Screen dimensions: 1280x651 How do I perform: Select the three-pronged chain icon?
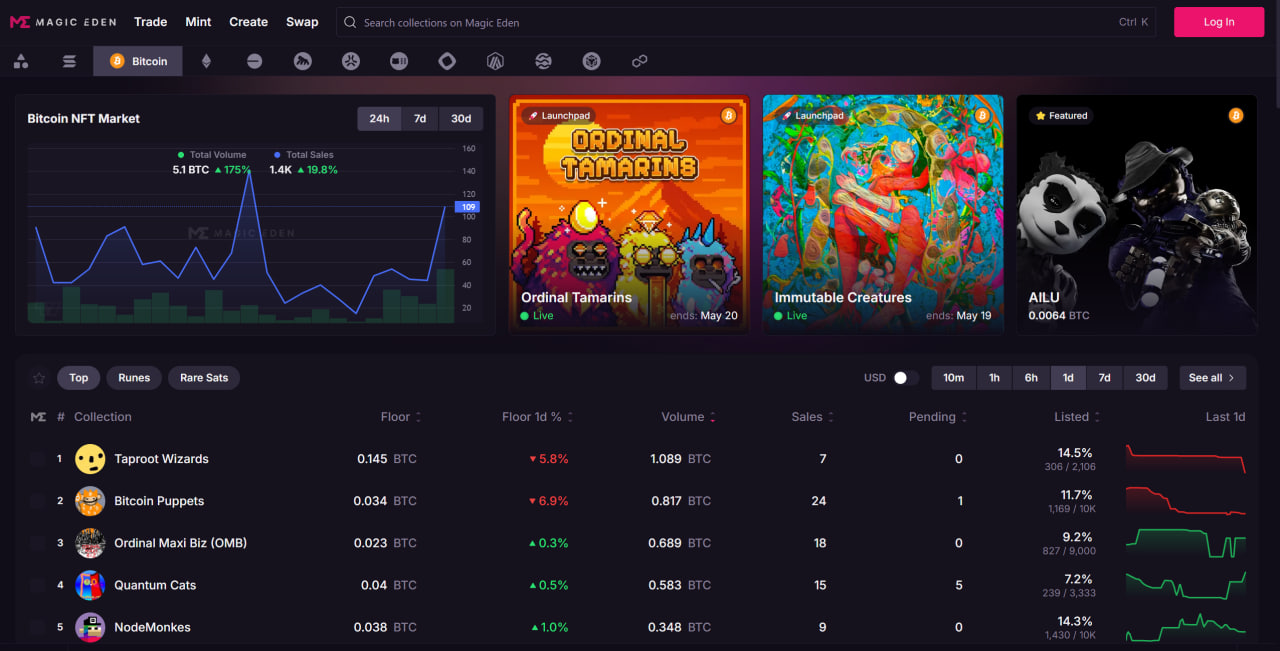350,62
